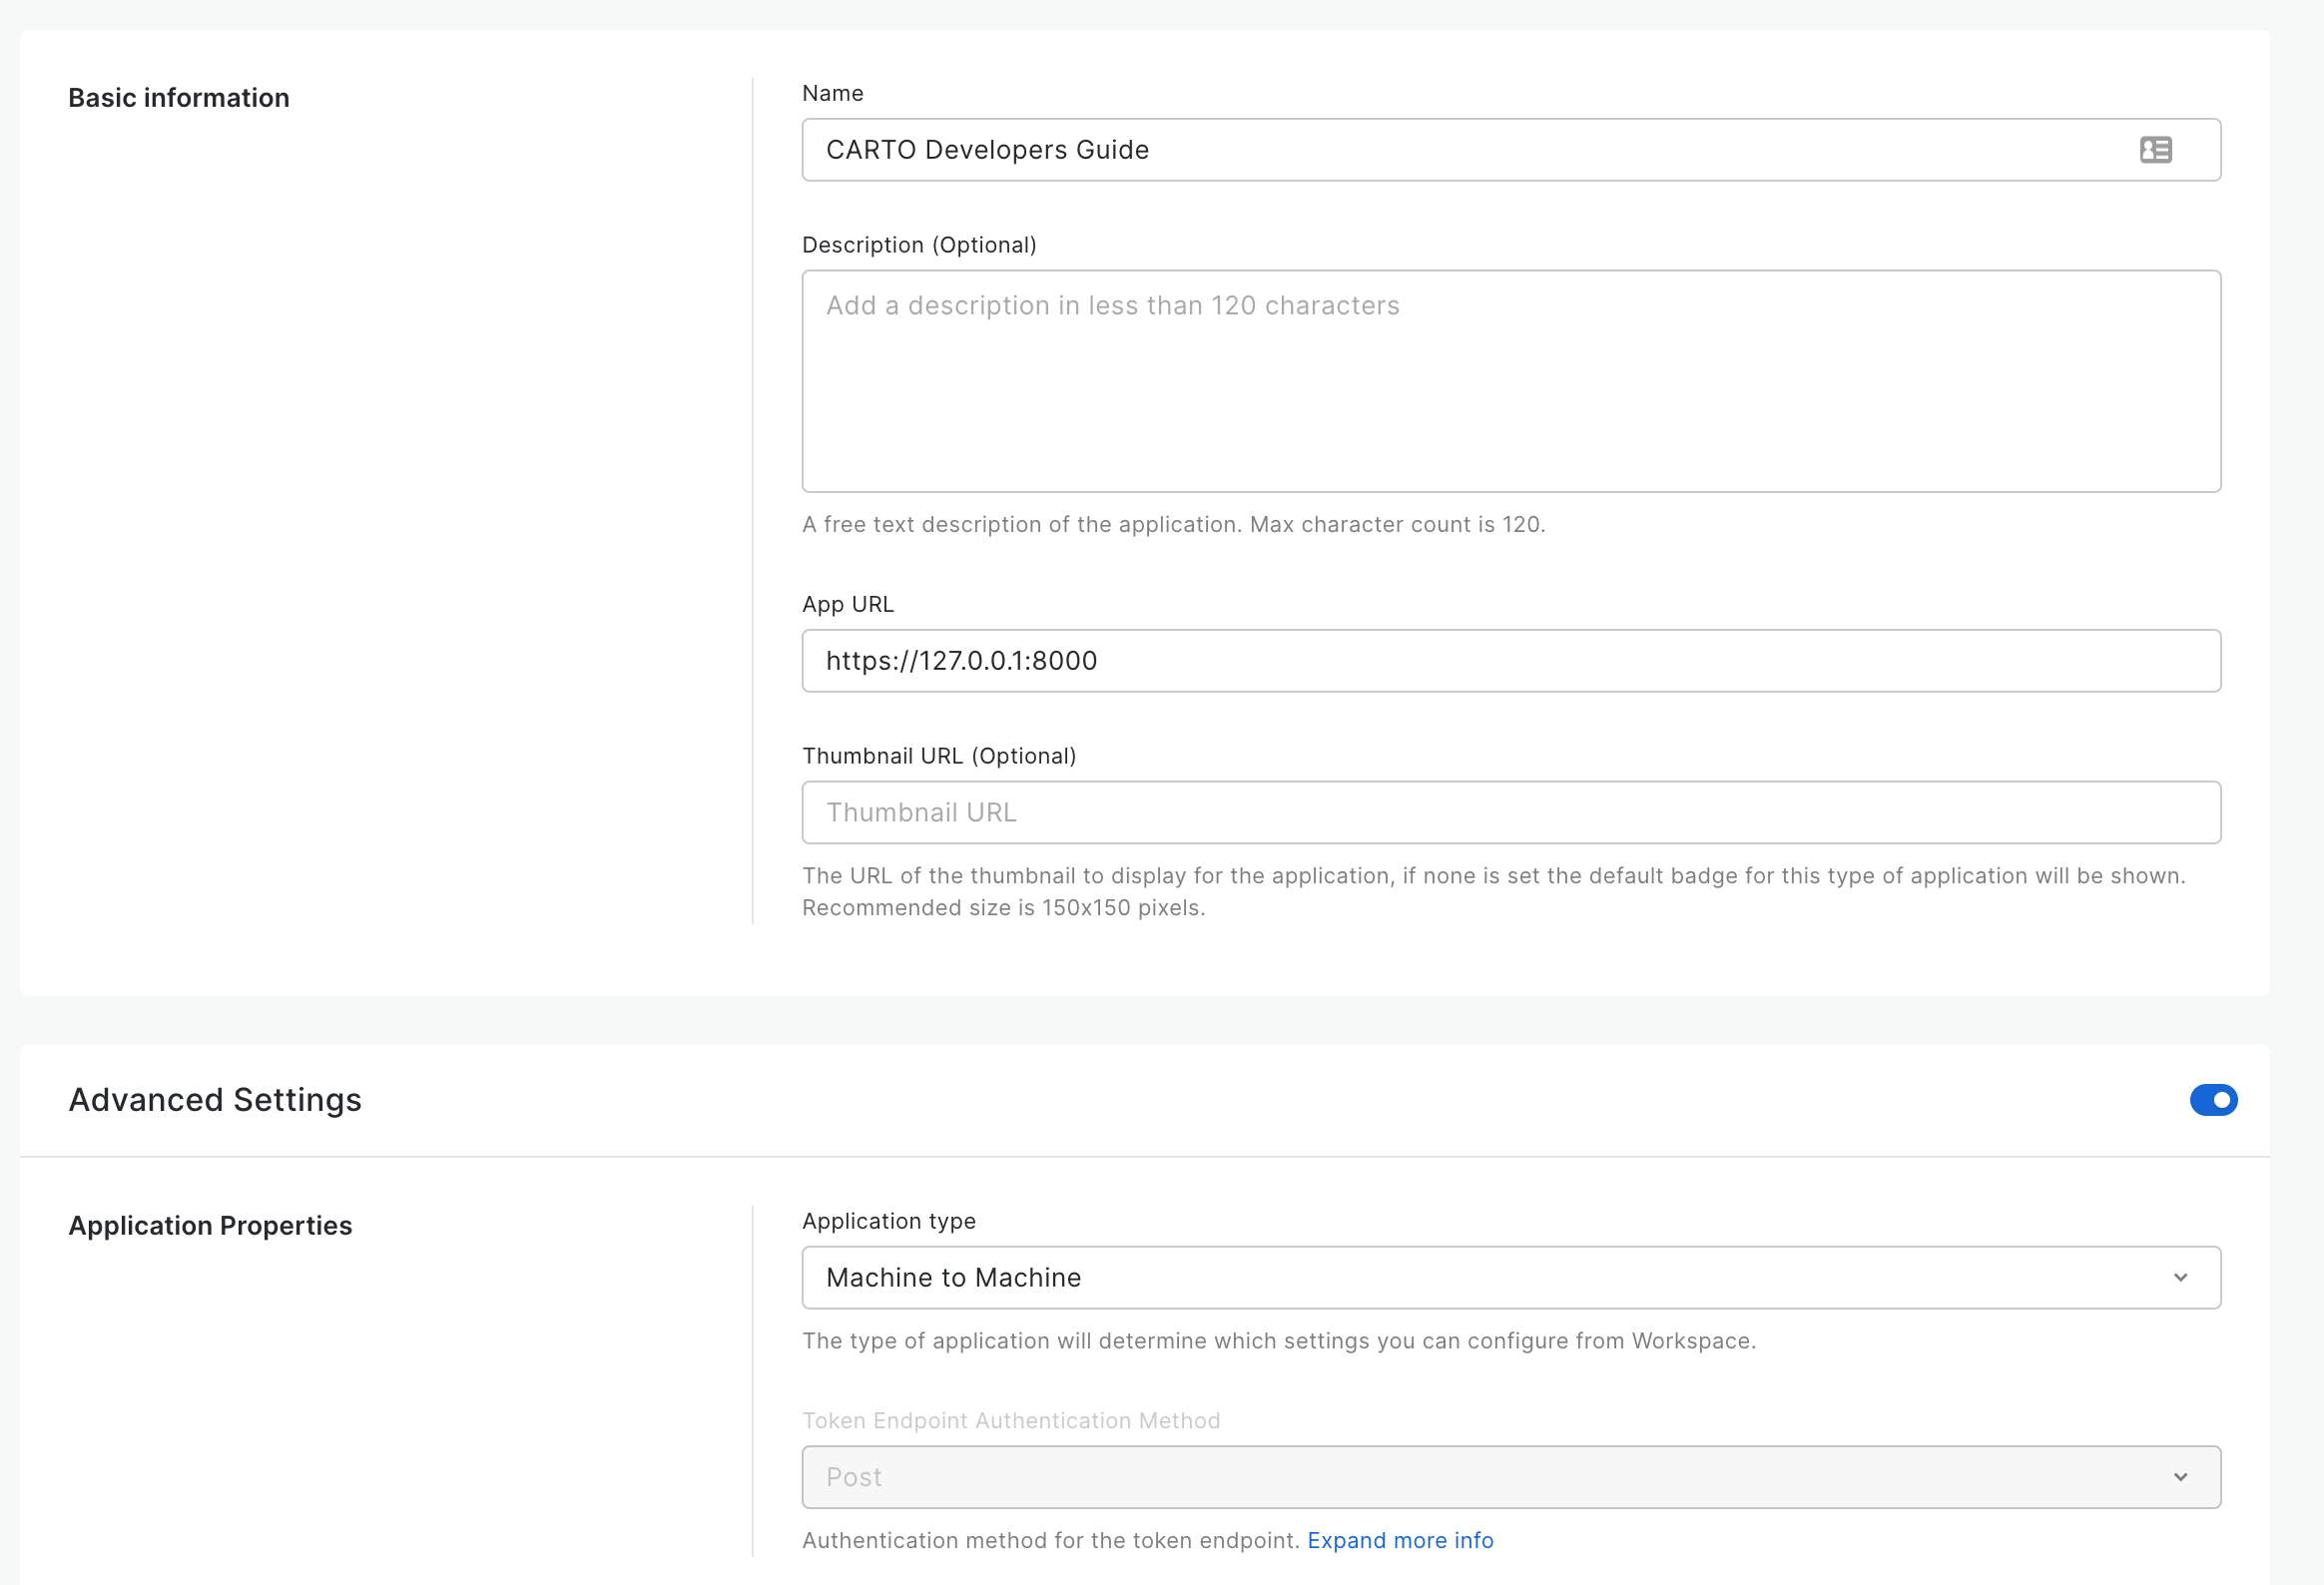2324x1585 pixels.
Task: Click the App URL input with https://127.0.0.1:8000
Action: 1510,661
